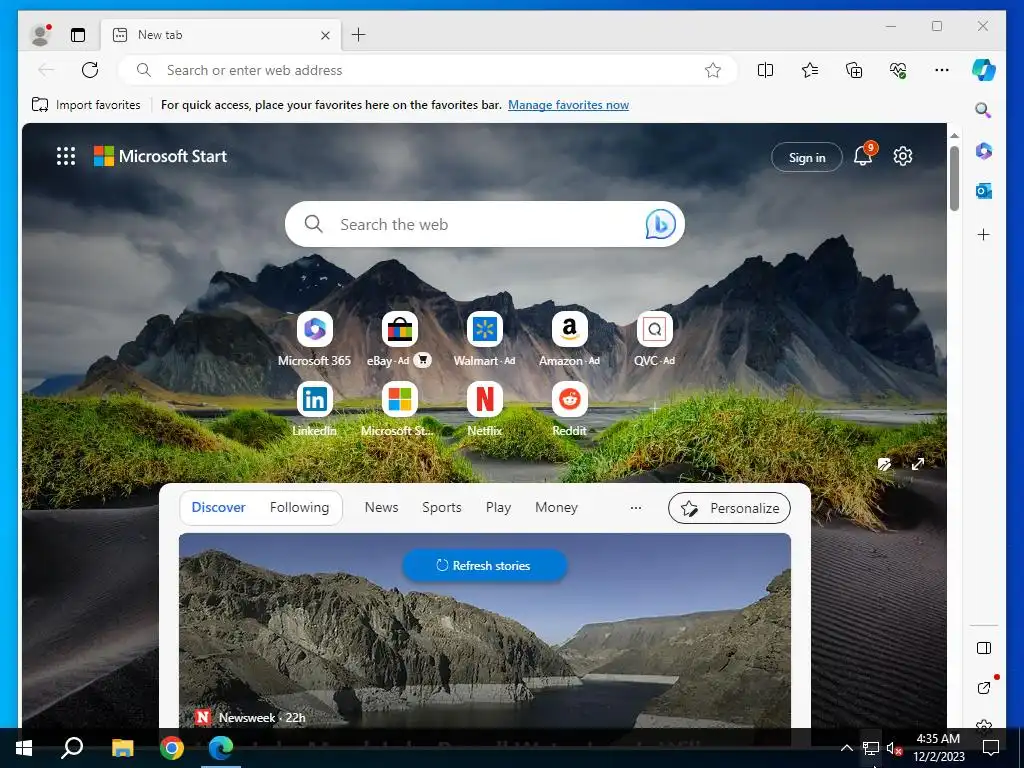Open the Collections icon
The height and width of the screenshot is (768, 1024).
point(854,70)
